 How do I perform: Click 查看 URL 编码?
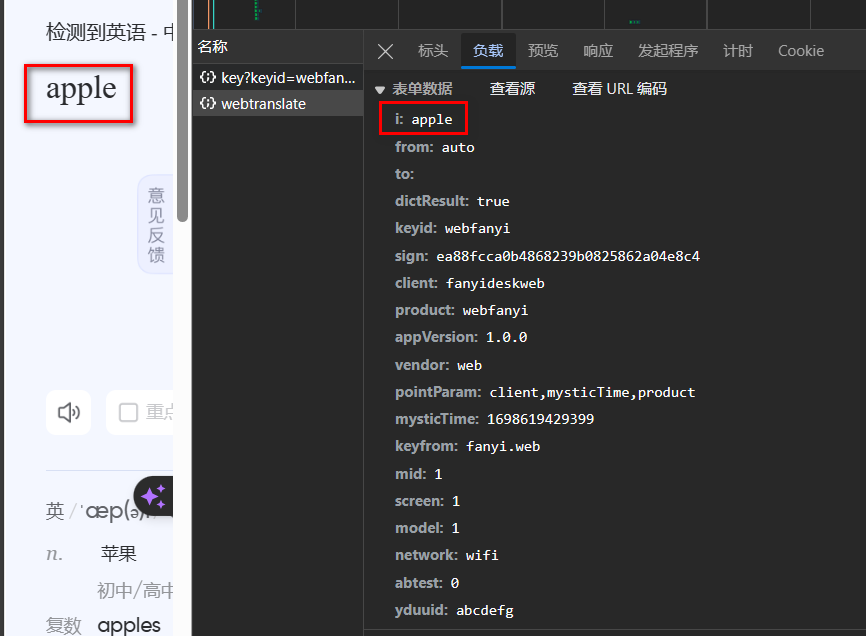[x=619, y=89]
